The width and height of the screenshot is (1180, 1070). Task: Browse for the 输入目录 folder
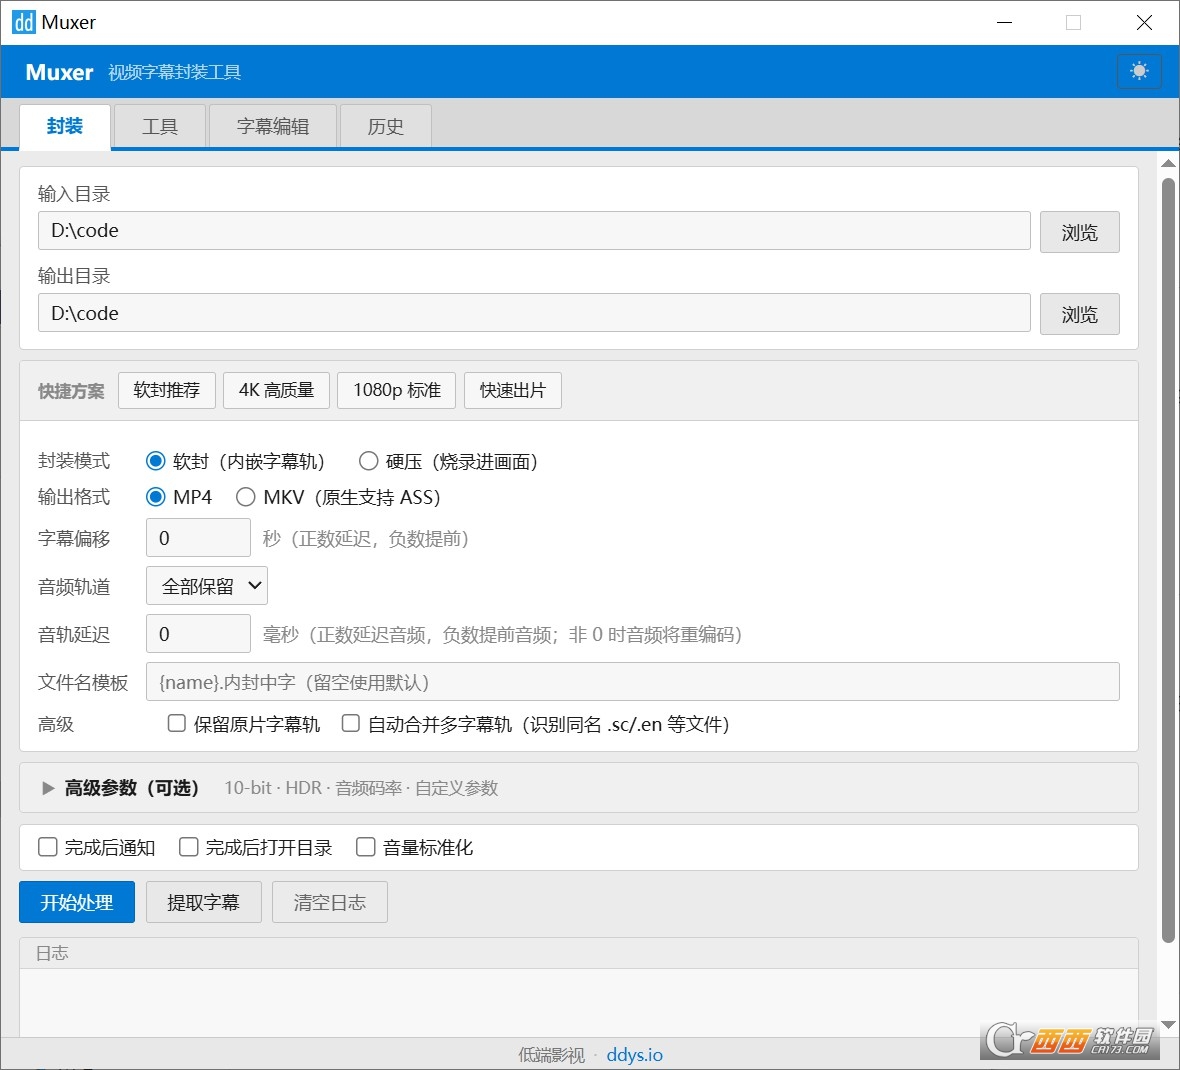(1079, 232)
